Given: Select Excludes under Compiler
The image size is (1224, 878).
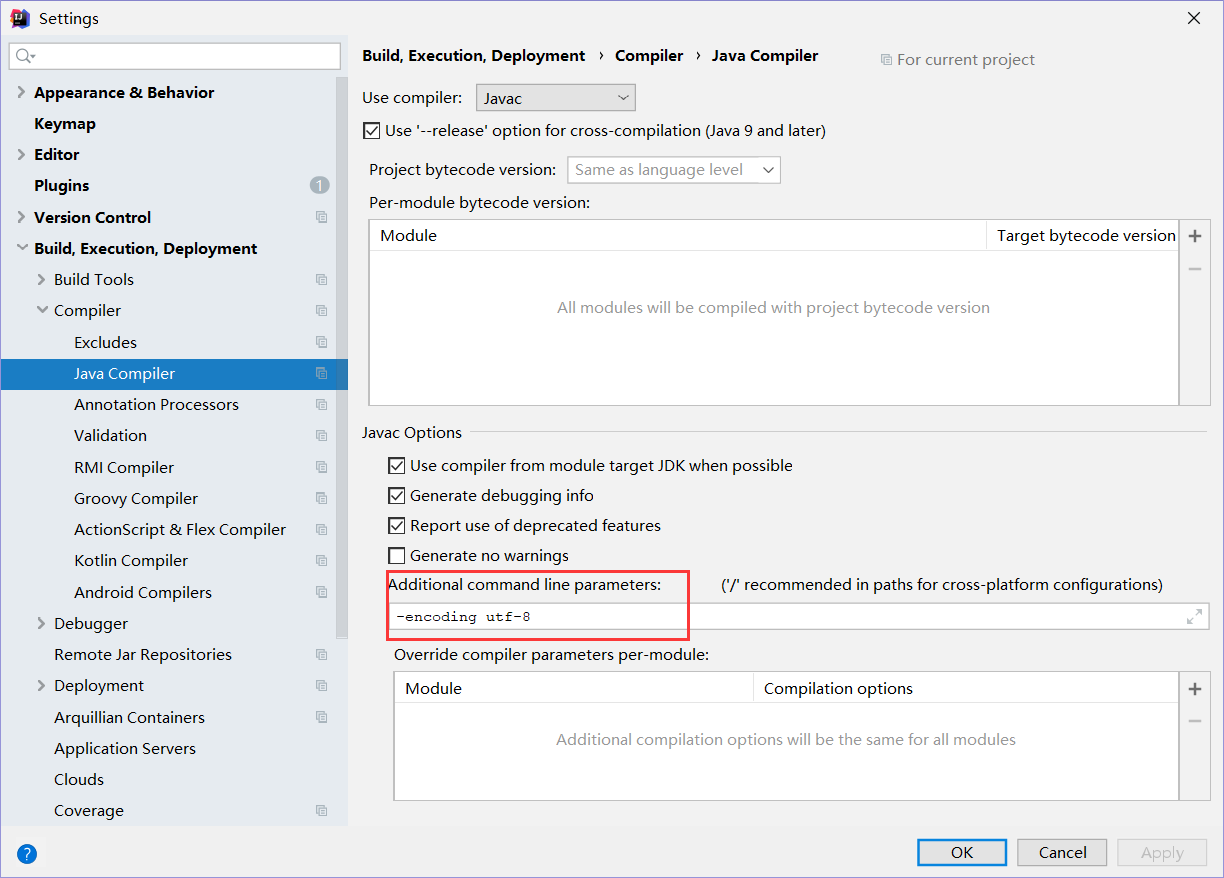Looking at the screenshot, I should 105,342.
